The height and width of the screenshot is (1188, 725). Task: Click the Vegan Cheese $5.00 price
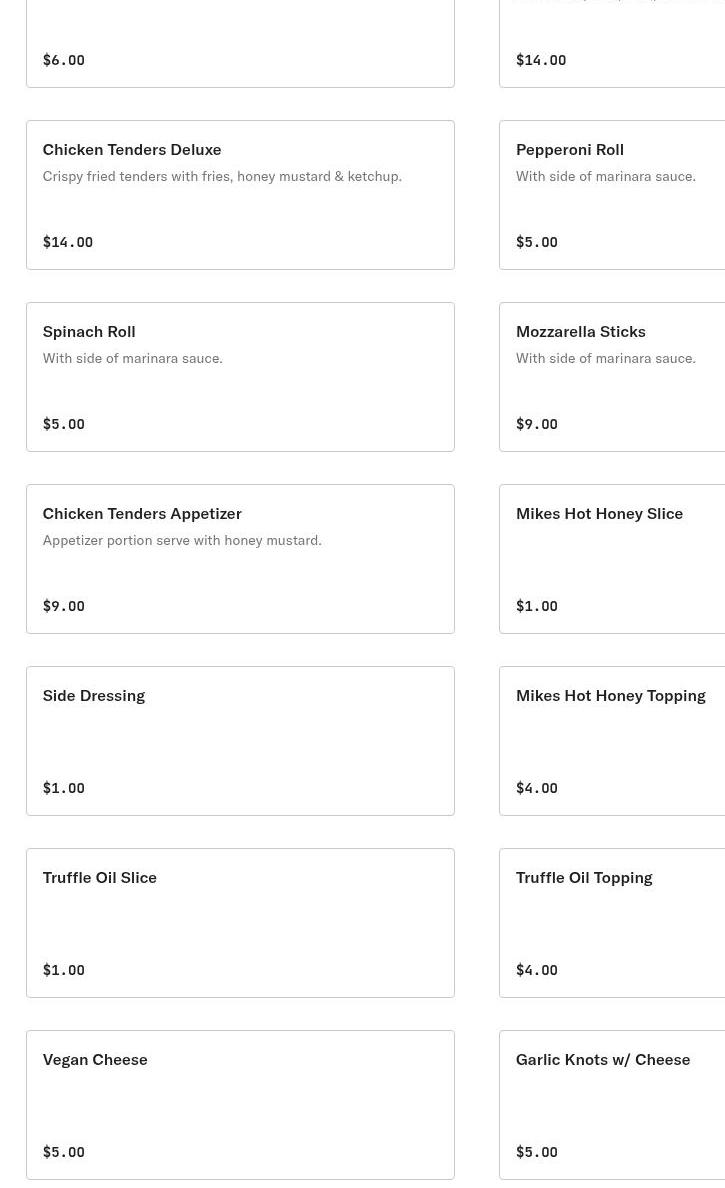click(x=64, y=1152)
